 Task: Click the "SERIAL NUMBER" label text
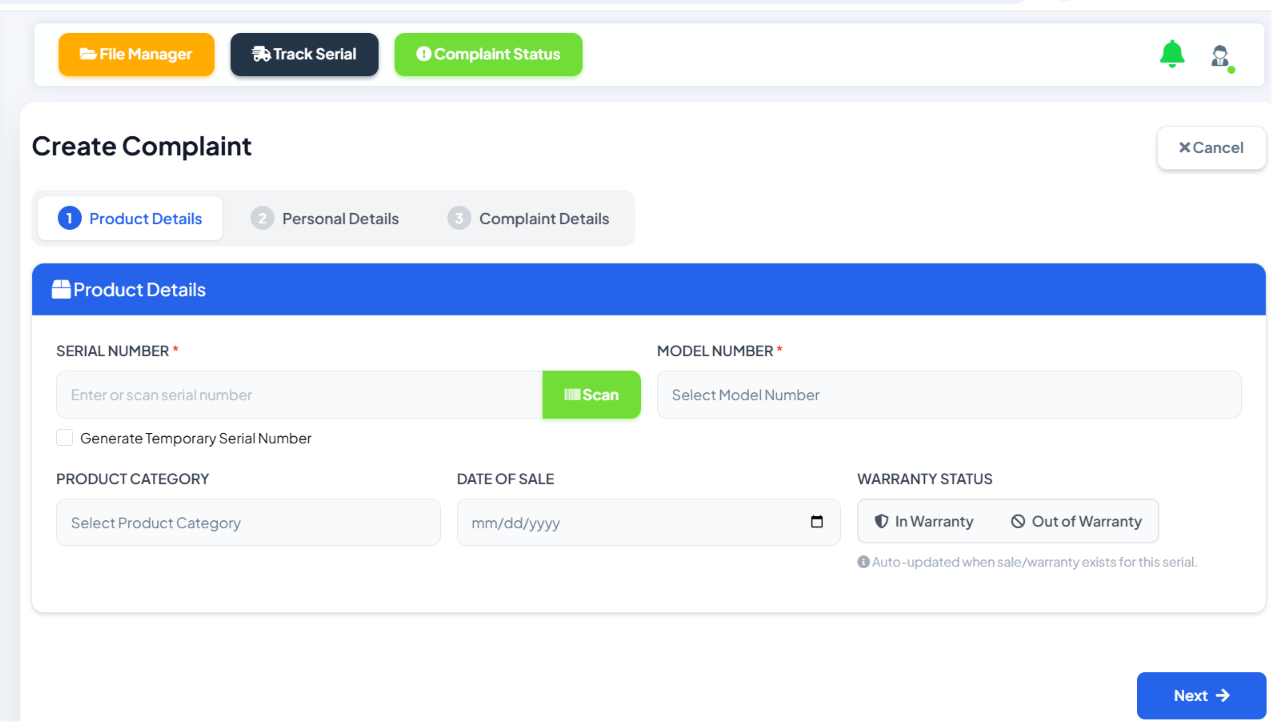[112, 351]
